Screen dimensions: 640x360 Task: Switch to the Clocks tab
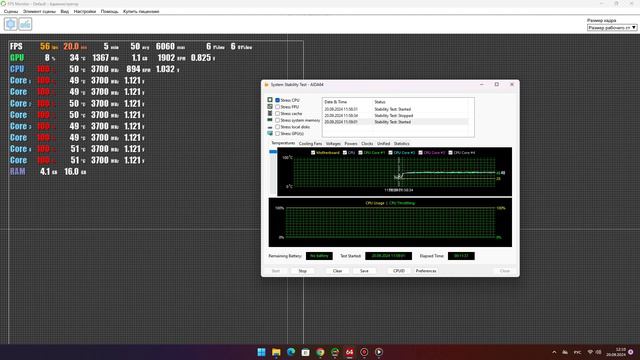(367, 144)
